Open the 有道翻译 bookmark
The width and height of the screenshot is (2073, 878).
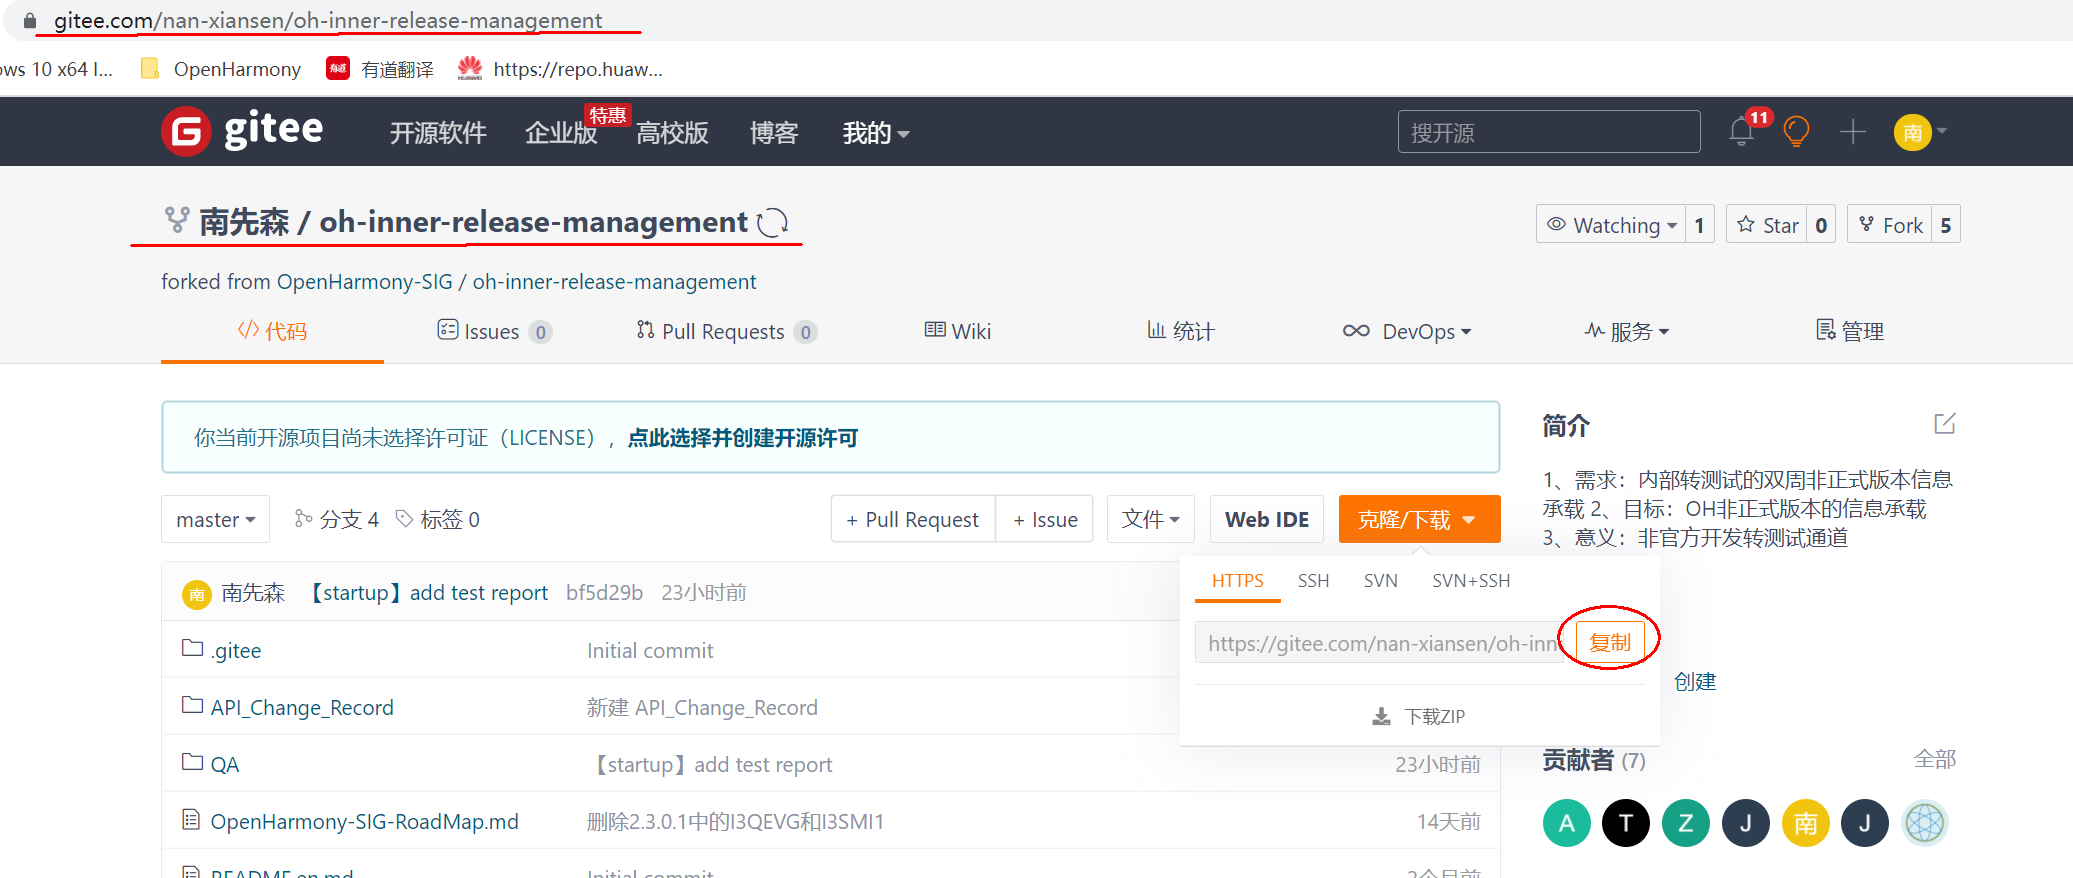[x=380, y=68]
